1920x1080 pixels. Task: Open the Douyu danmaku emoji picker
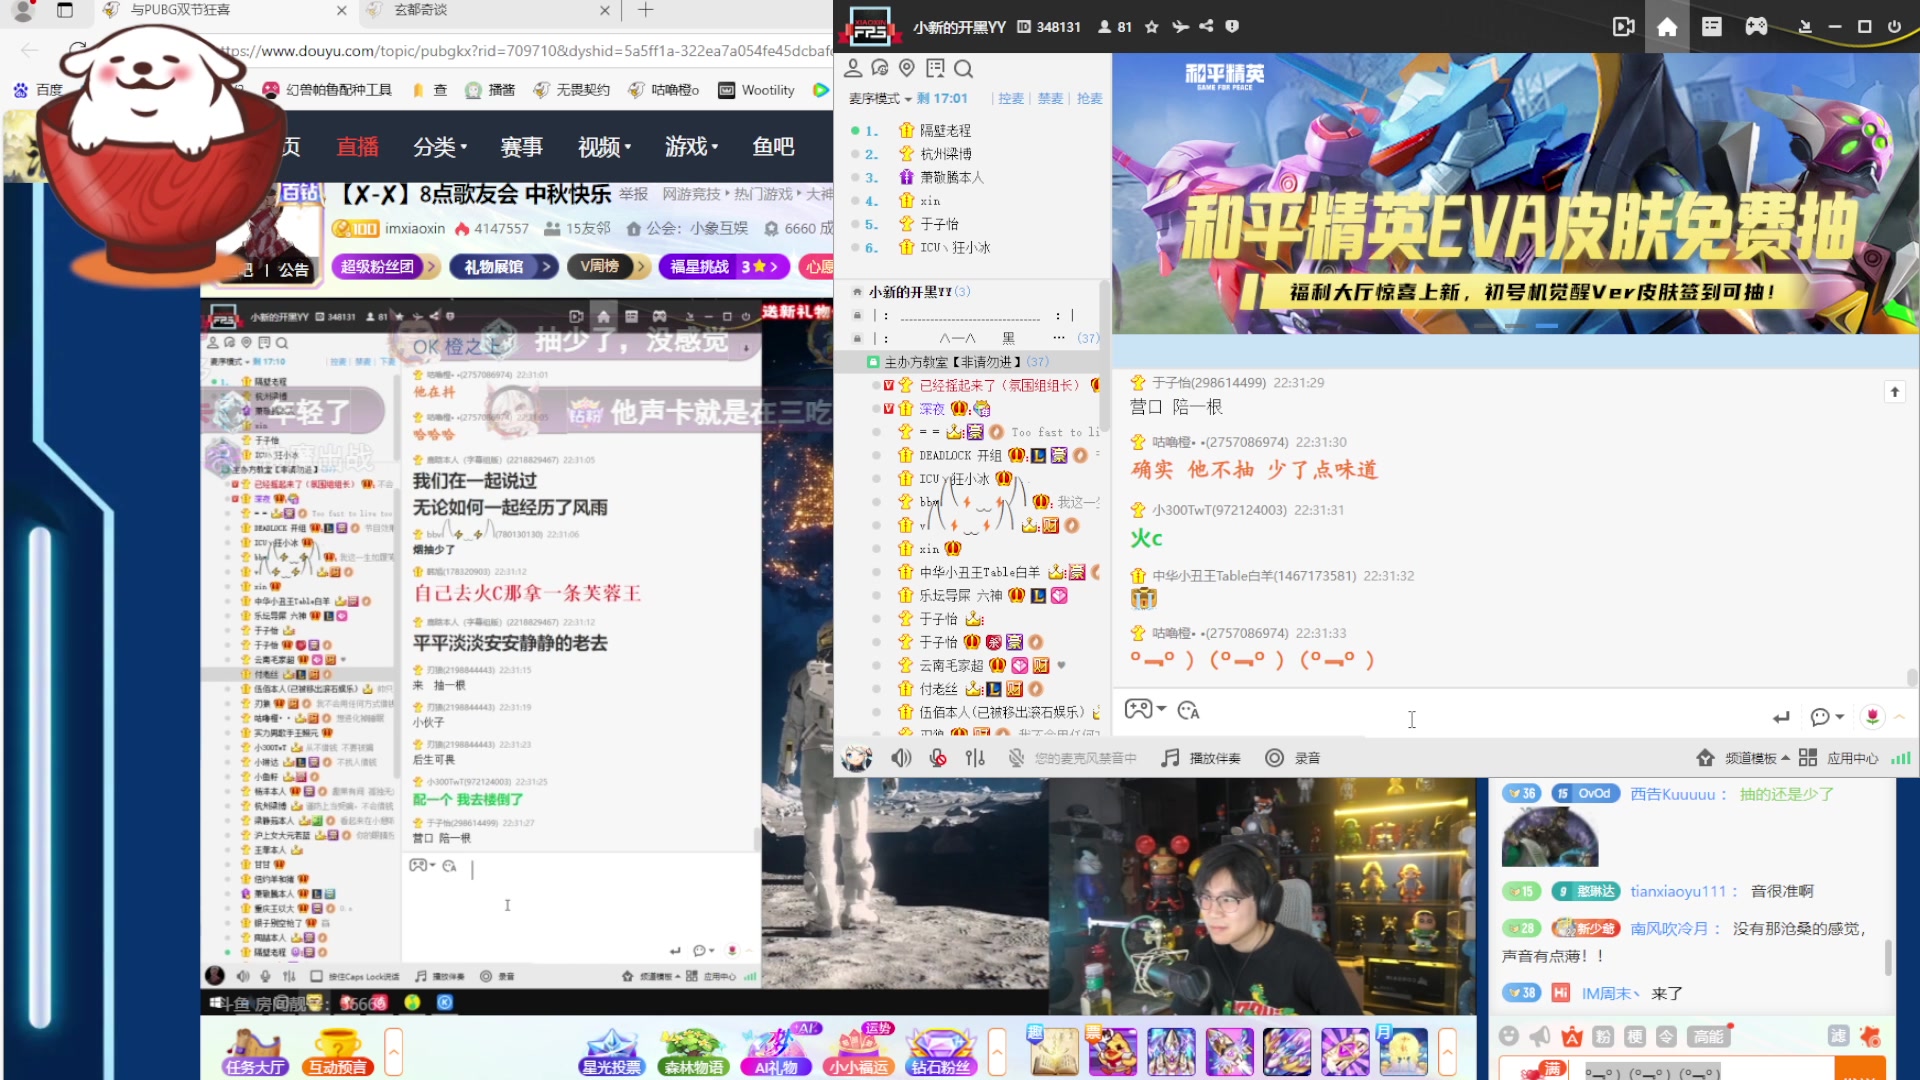[1509, 1036]
